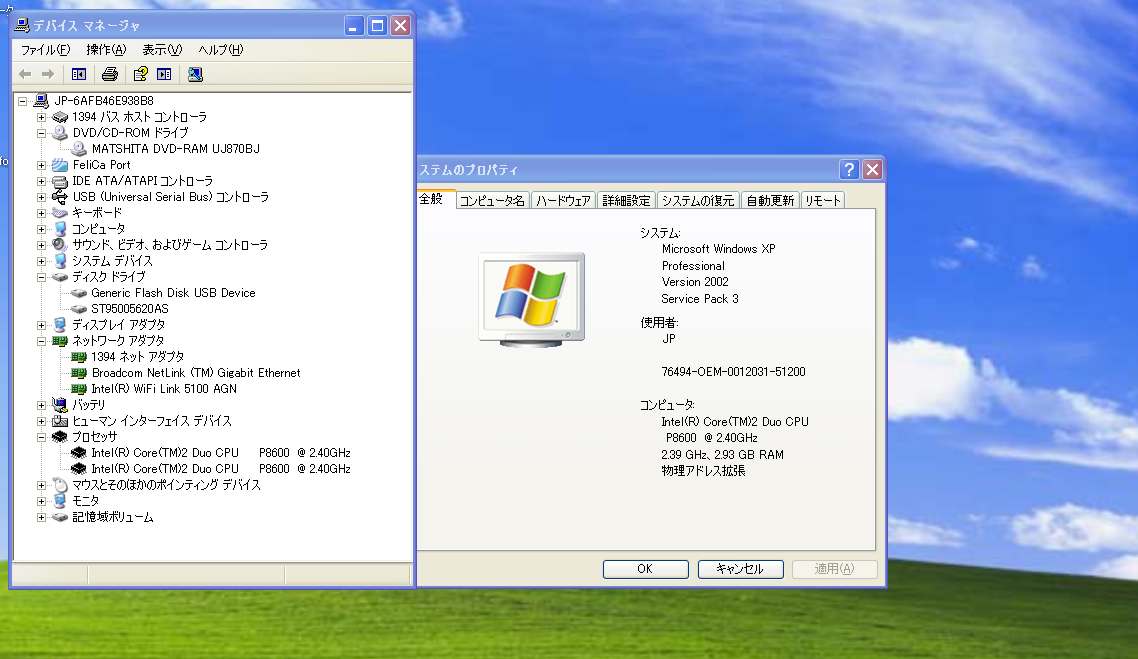Collapse the プロセッサ node
This screenshot has height=659, width=1138.
pos(41,437)
